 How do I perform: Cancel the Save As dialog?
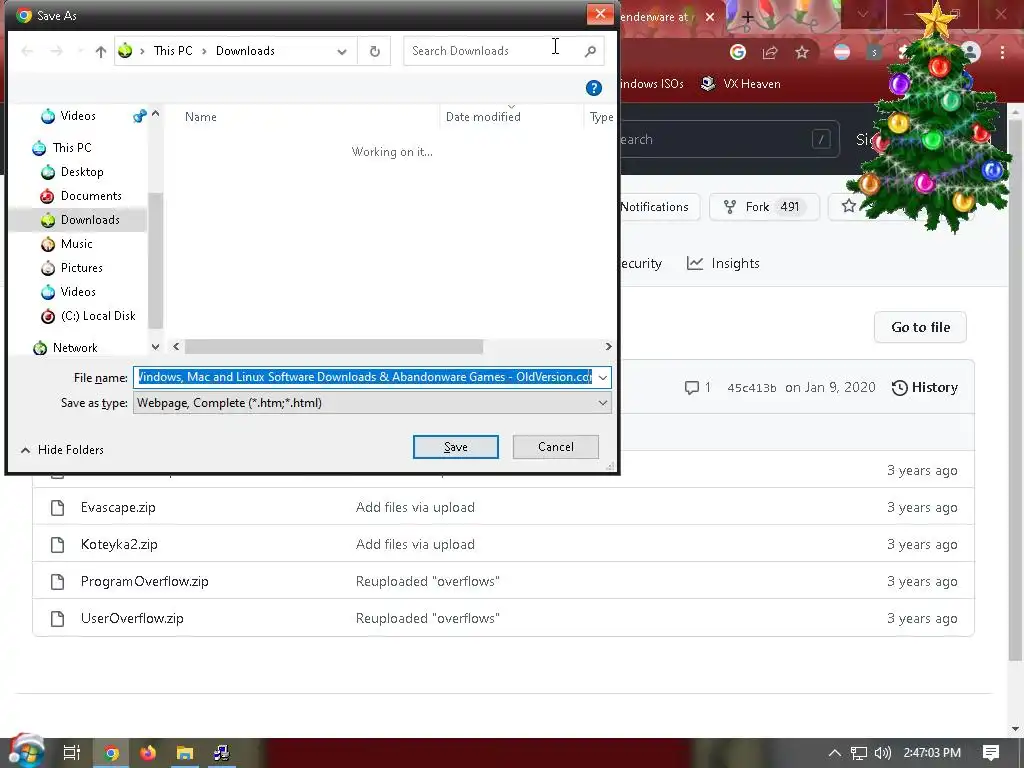(x=555, y=447)
